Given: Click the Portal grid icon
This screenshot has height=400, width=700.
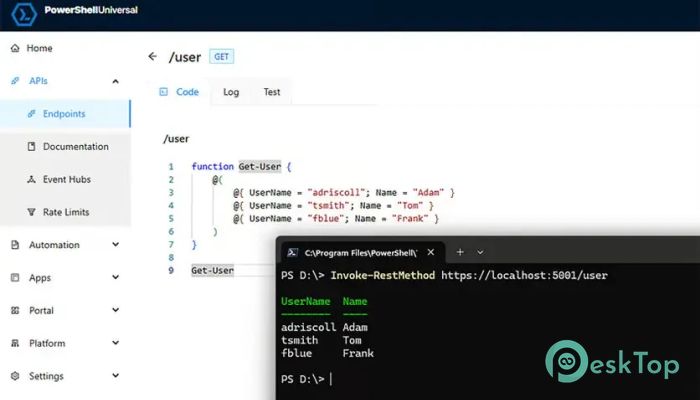Looking at the screenshot, I should click(x=15, y=310).
